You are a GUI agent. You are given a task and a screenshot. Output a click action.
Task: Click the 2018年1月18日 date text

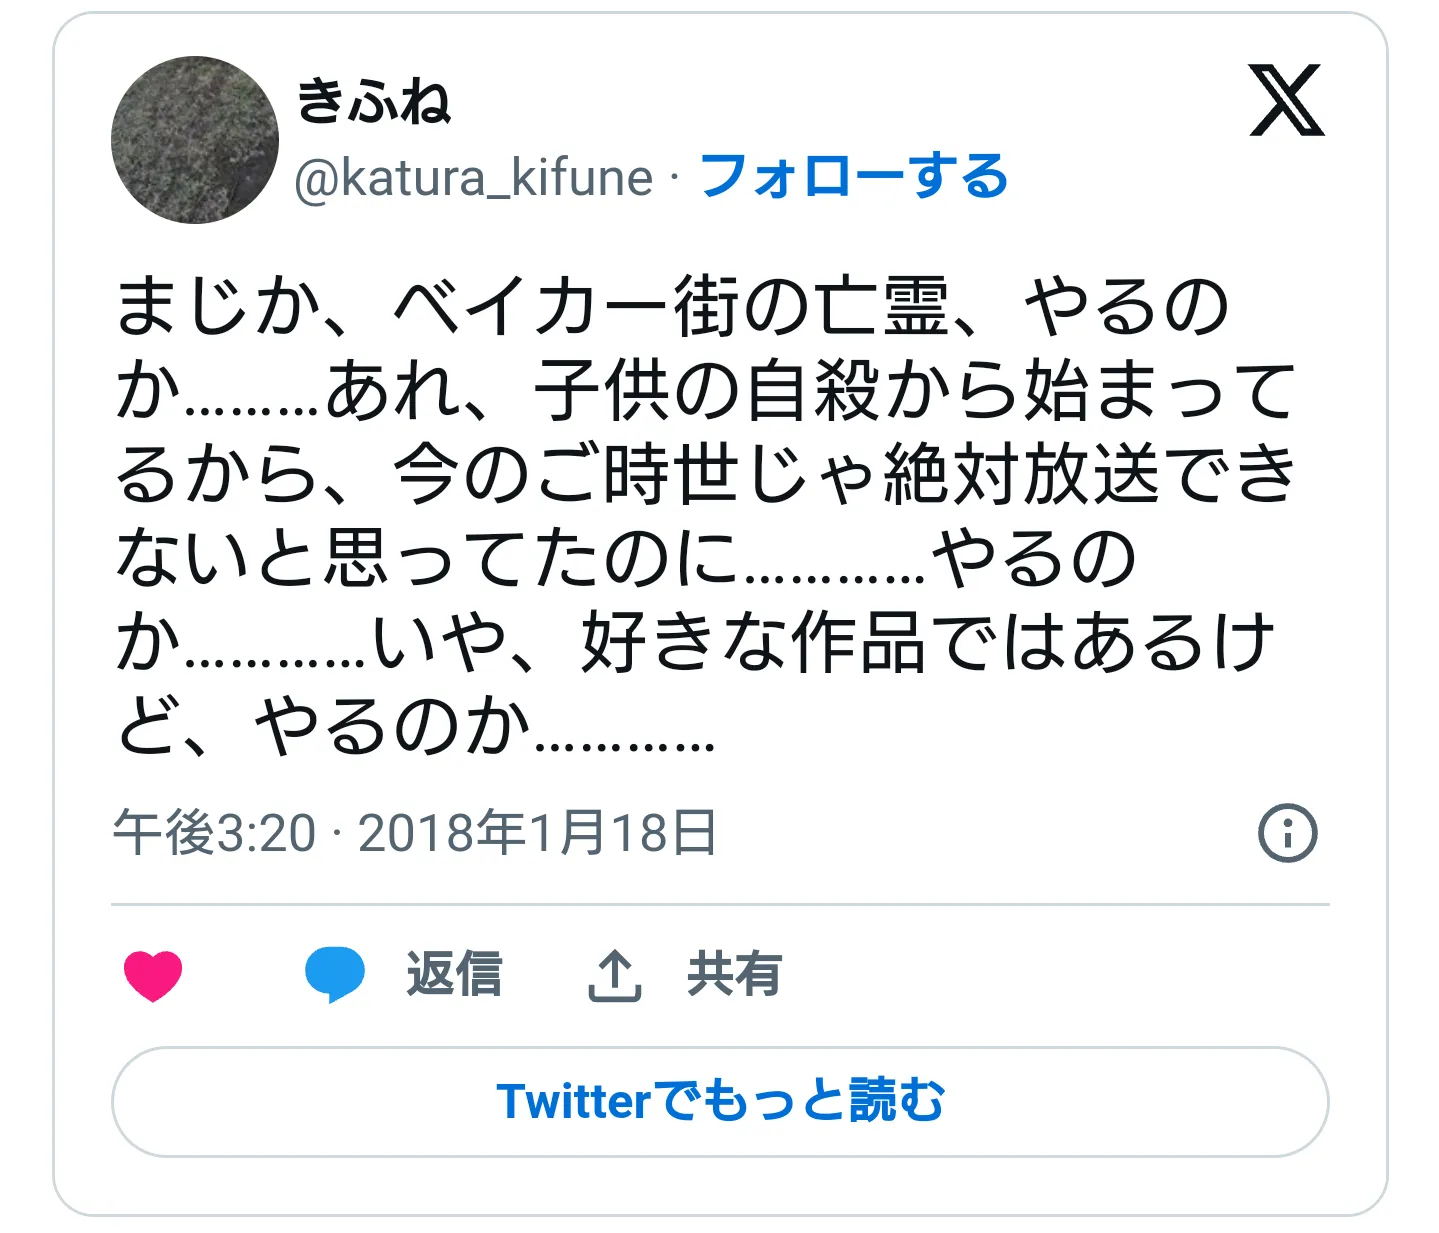(538, 833)
